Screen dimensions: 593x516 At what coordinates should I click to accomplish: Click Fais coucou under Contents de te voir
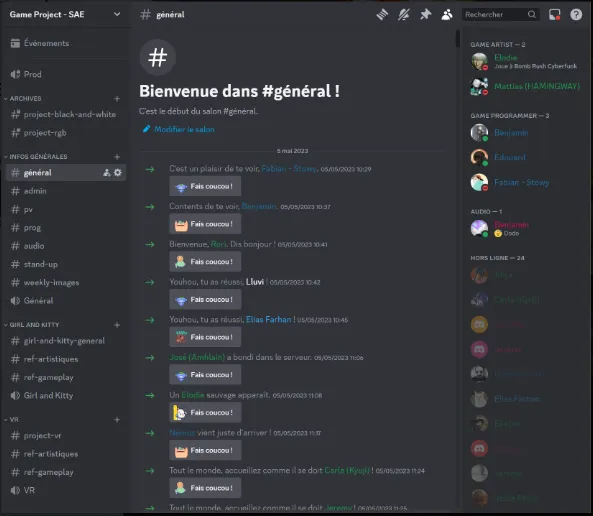[205, 224]
